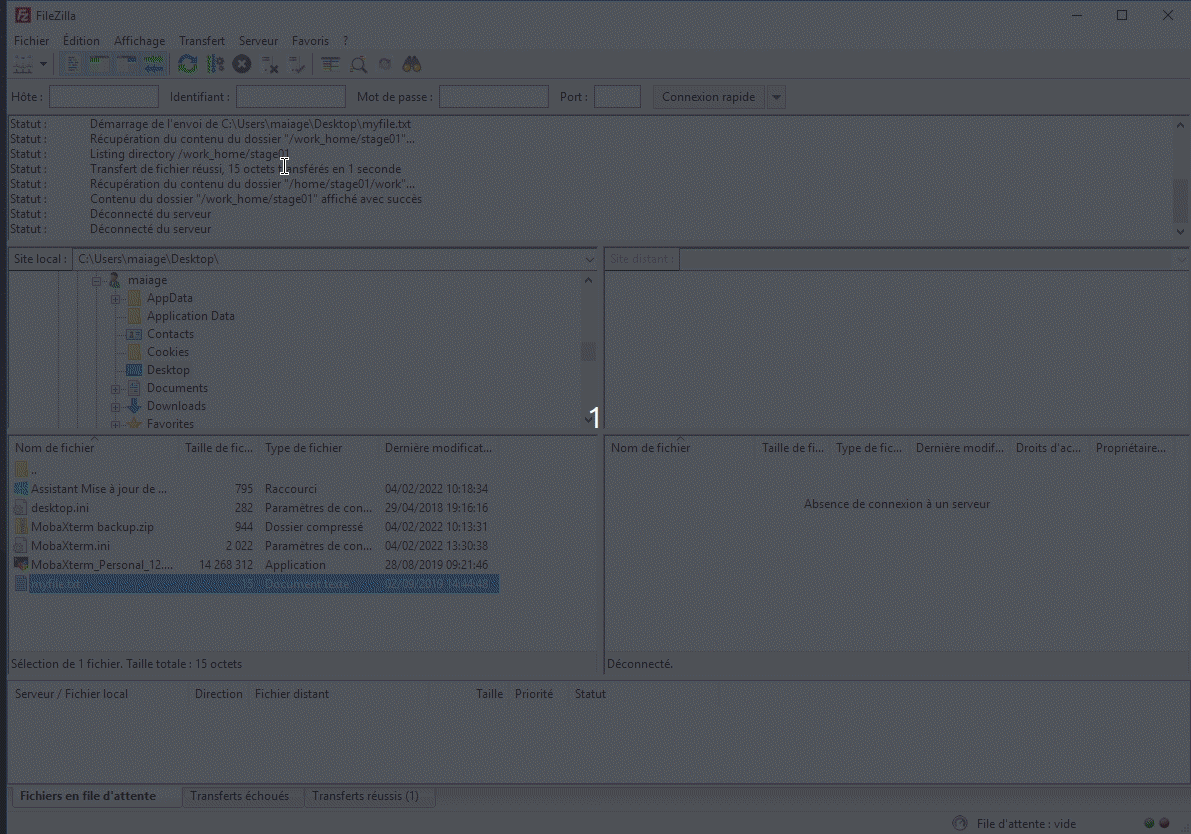Screen dimensions: 1191x834
Task: Collapse the maiage tree node
Action: pyautogui.click(x=96, y=281)
